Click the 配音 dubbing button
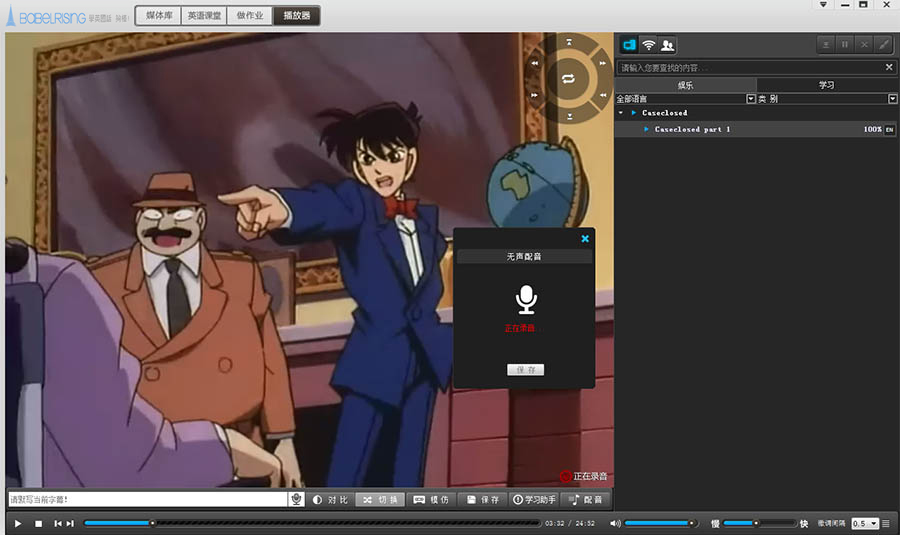 (585, 500)
